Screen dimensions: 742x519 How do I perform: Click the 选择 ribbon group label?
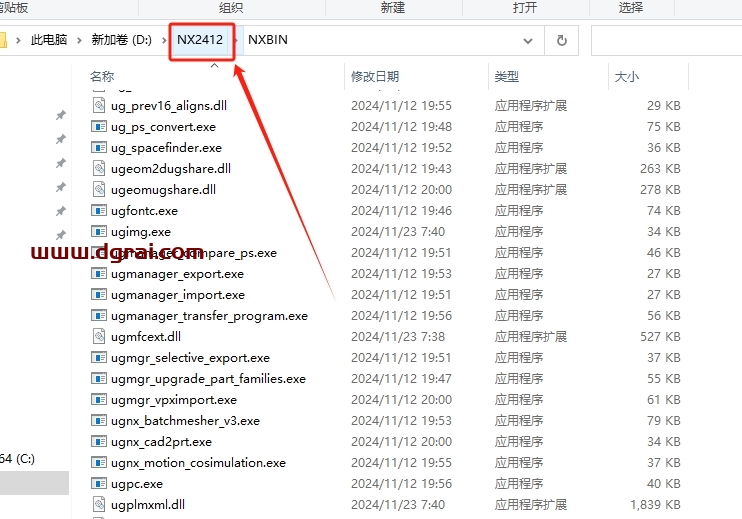(631, 8)
